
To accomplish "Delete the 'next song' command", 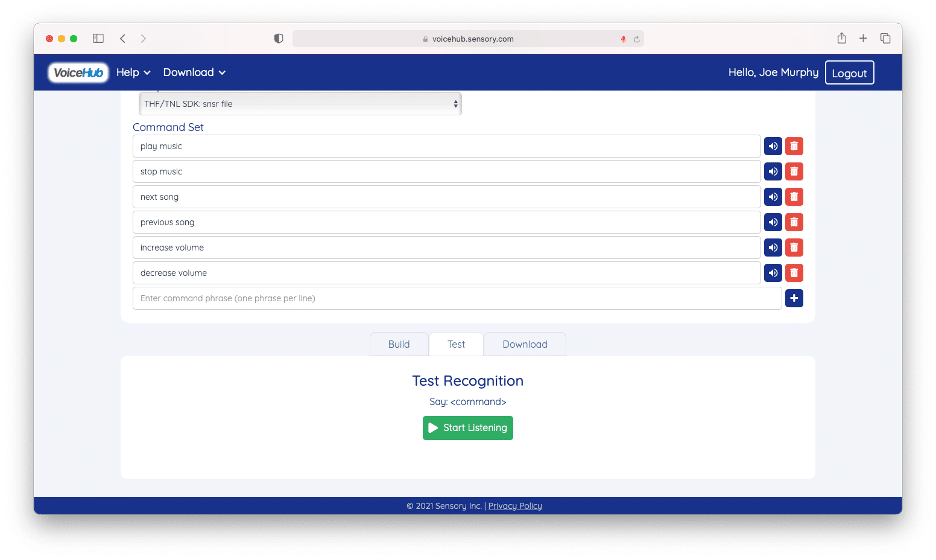I will 794,197.
